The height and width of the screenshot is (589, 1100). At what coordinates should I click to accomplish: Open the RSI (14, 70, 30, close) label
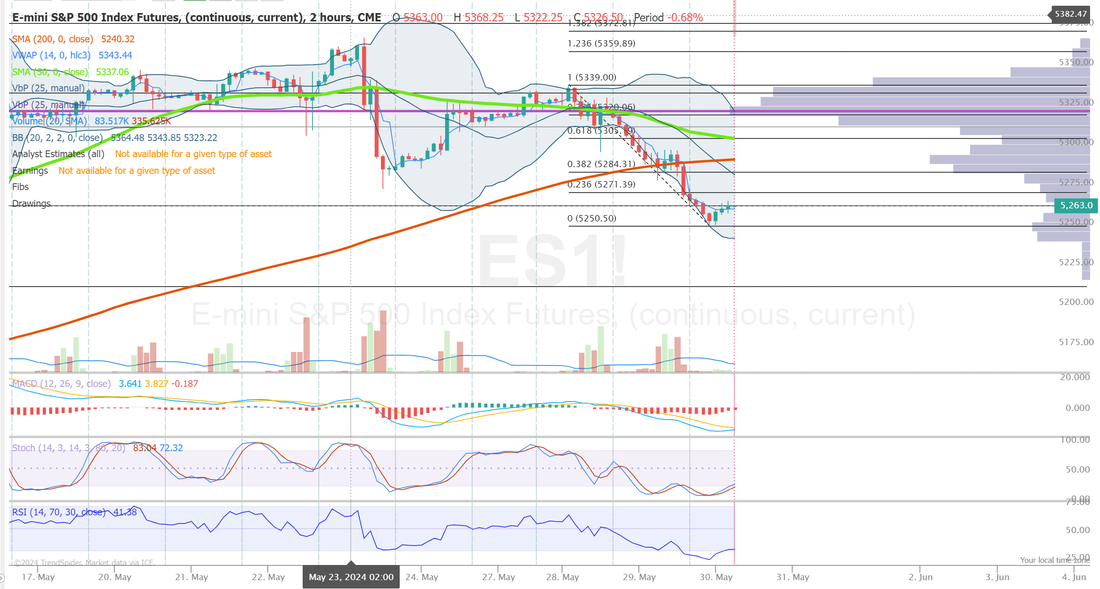59,513
